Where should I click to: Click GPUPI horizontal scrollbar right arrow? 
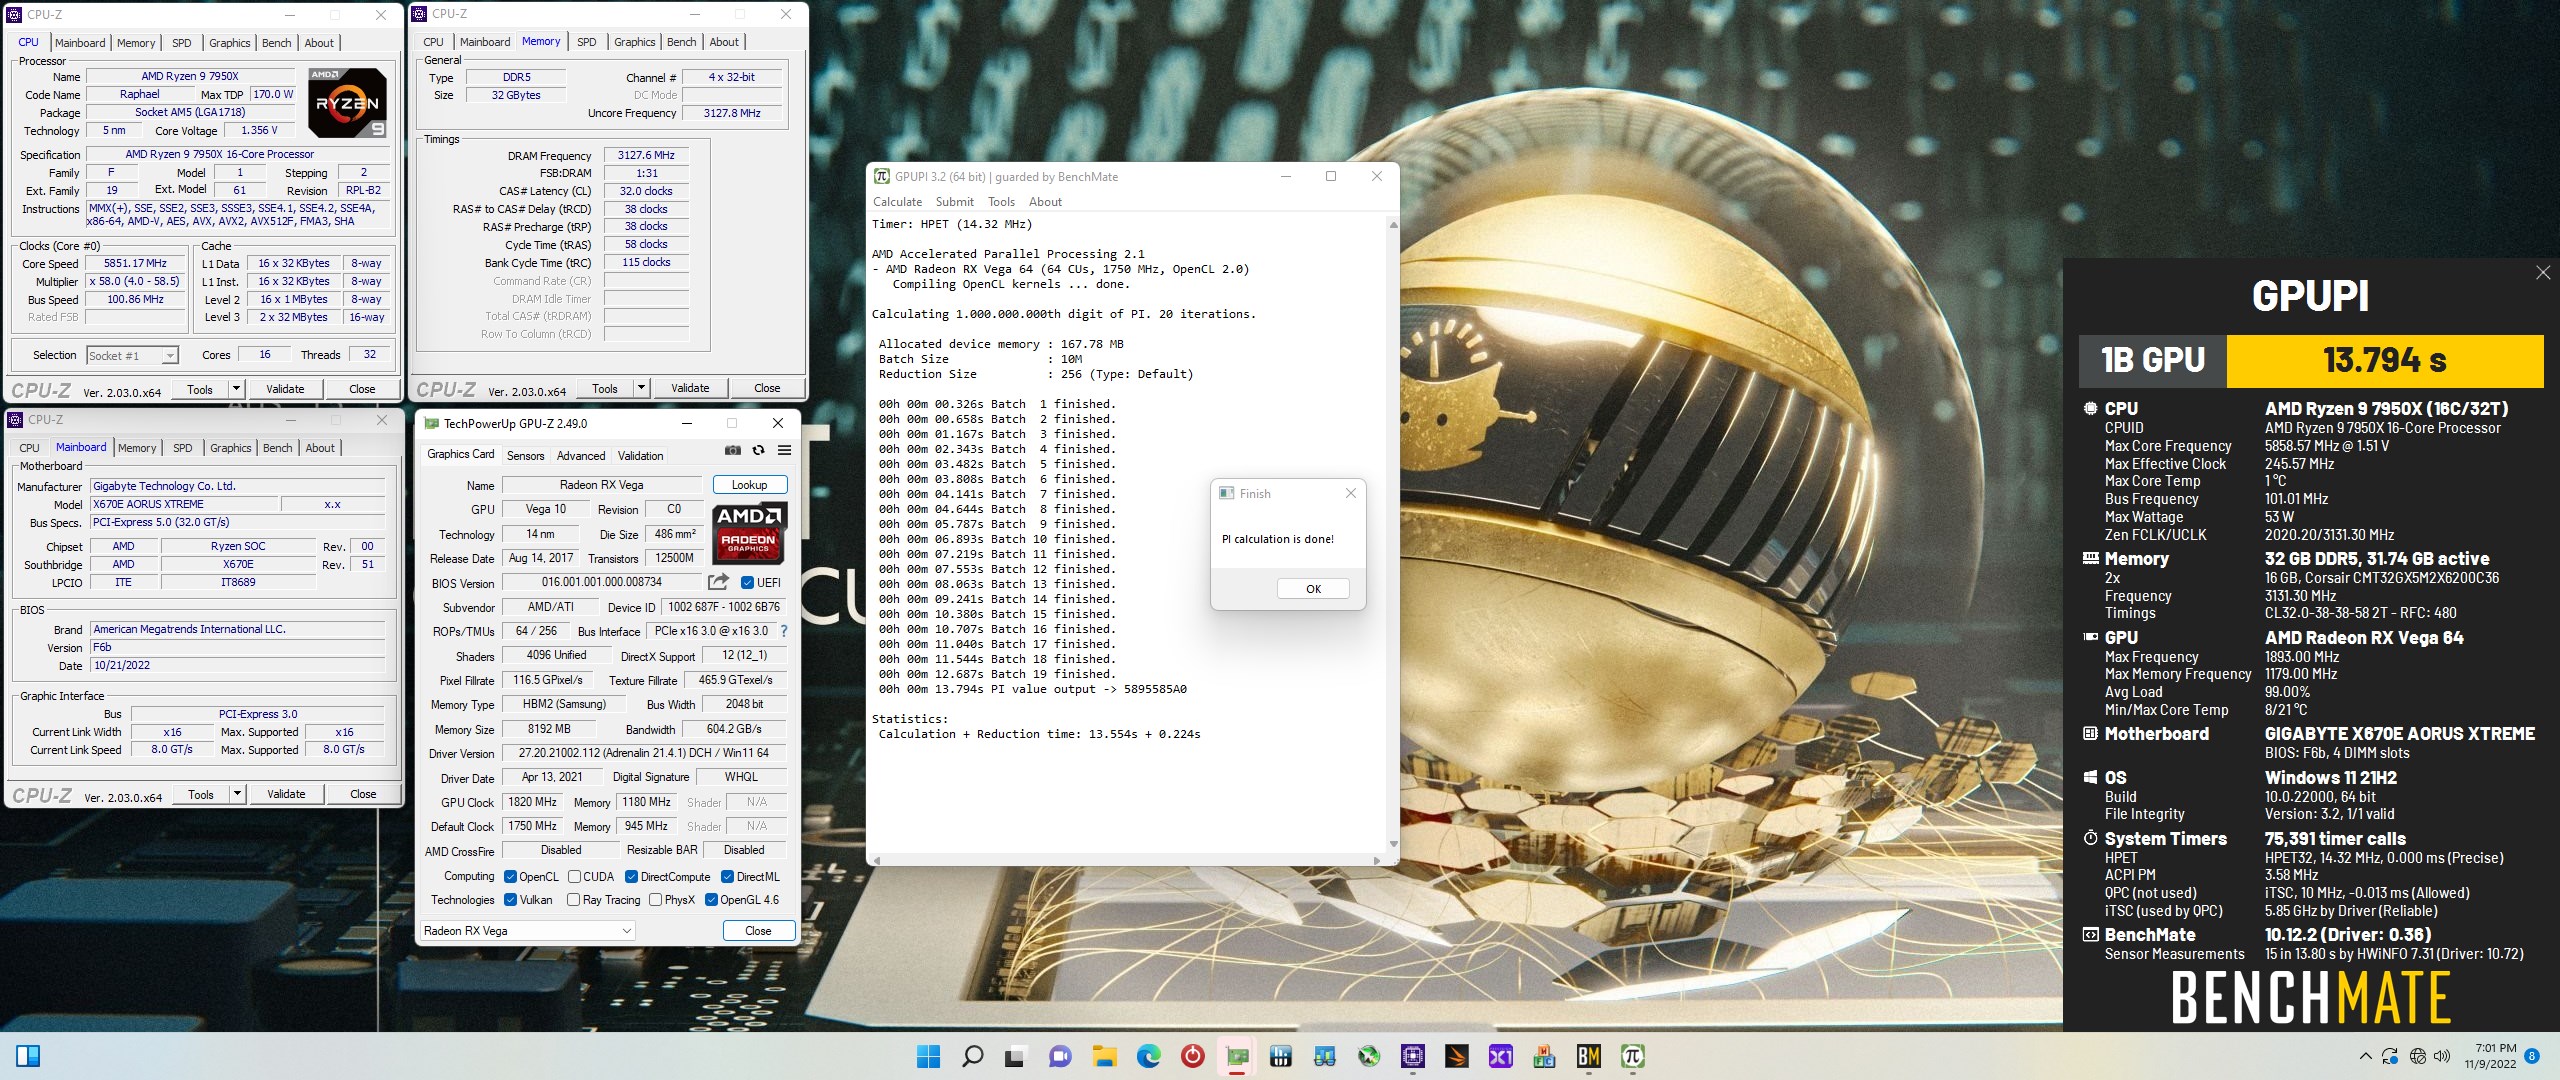click(1377, 860)
